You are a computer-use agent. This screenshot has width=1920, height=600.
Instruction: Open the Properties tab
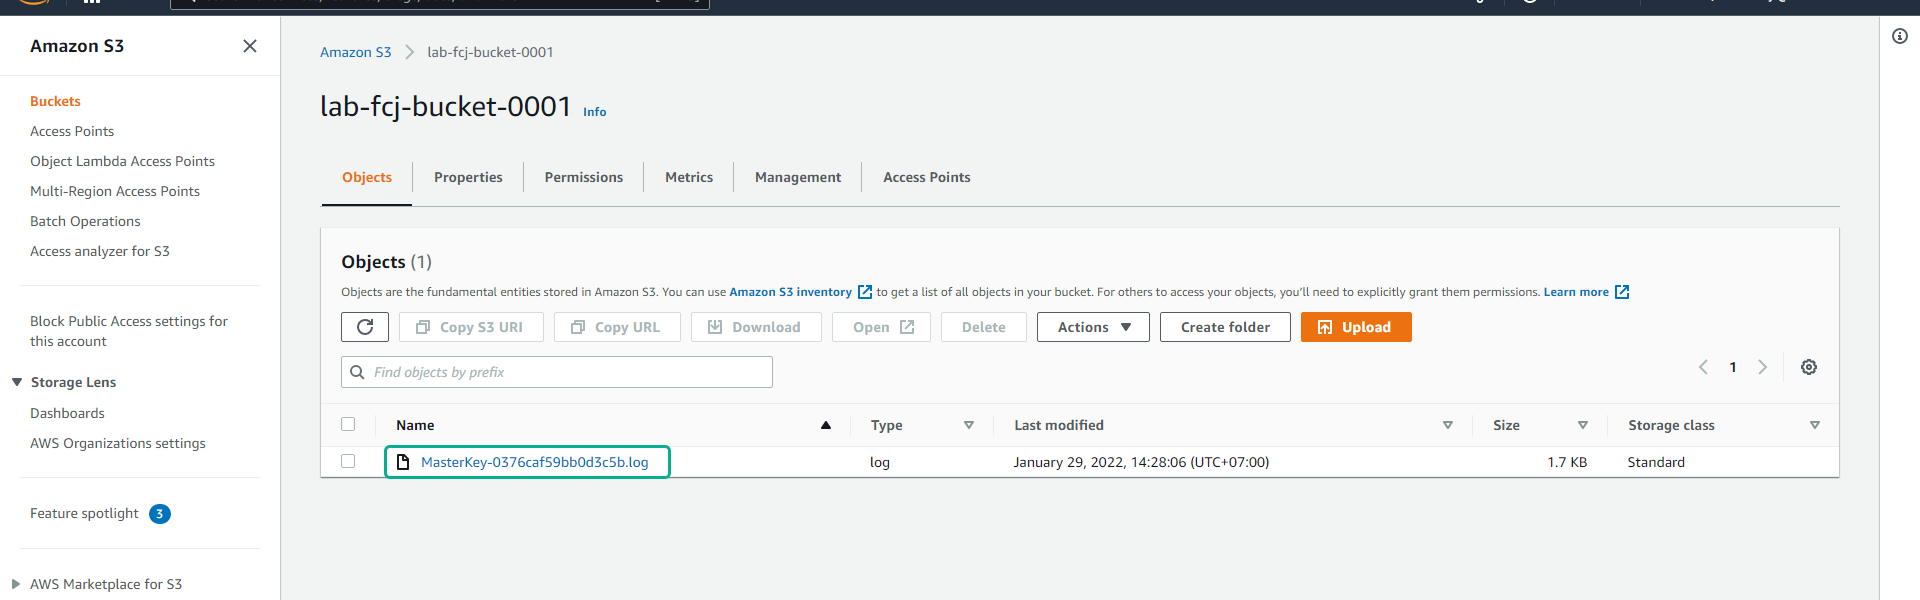click(468, 177)
